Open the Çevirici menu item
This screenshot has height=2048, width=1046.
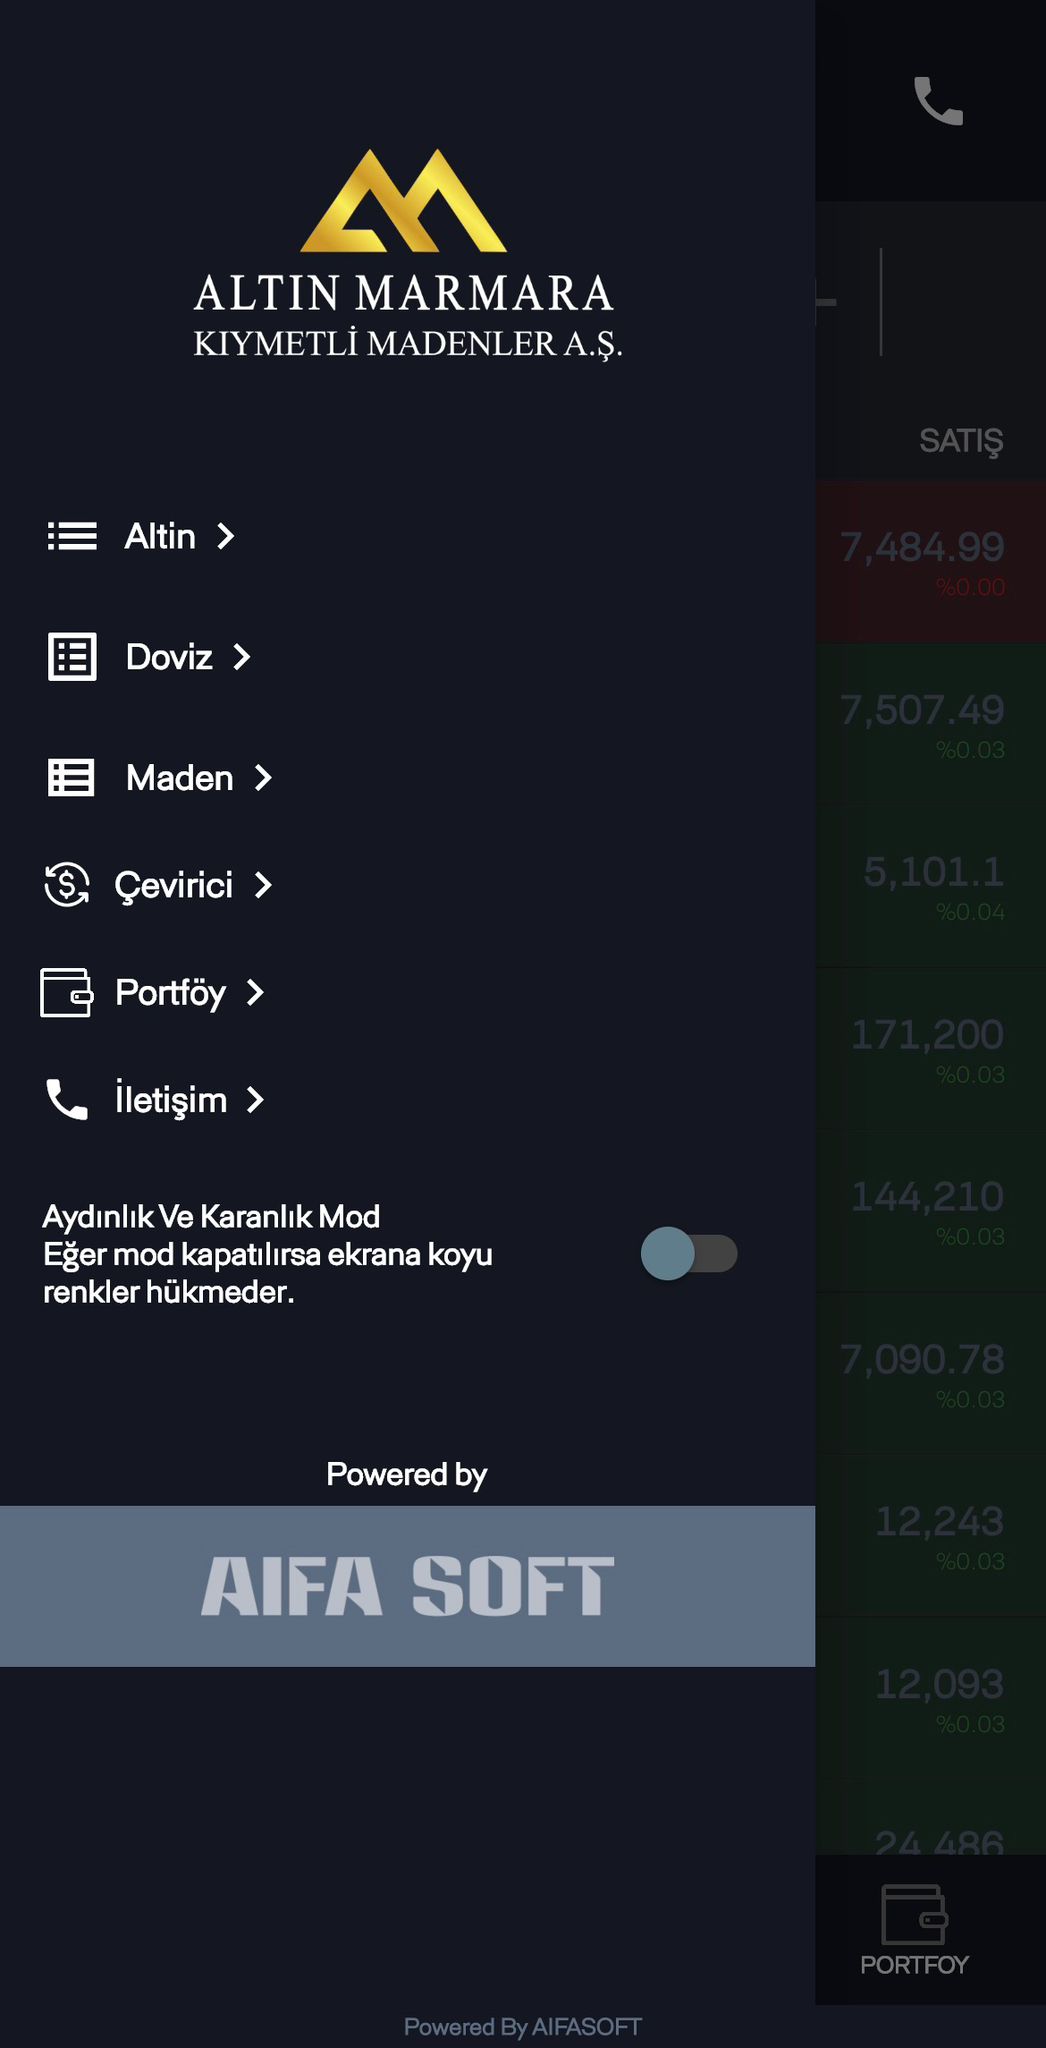(174, 885)
